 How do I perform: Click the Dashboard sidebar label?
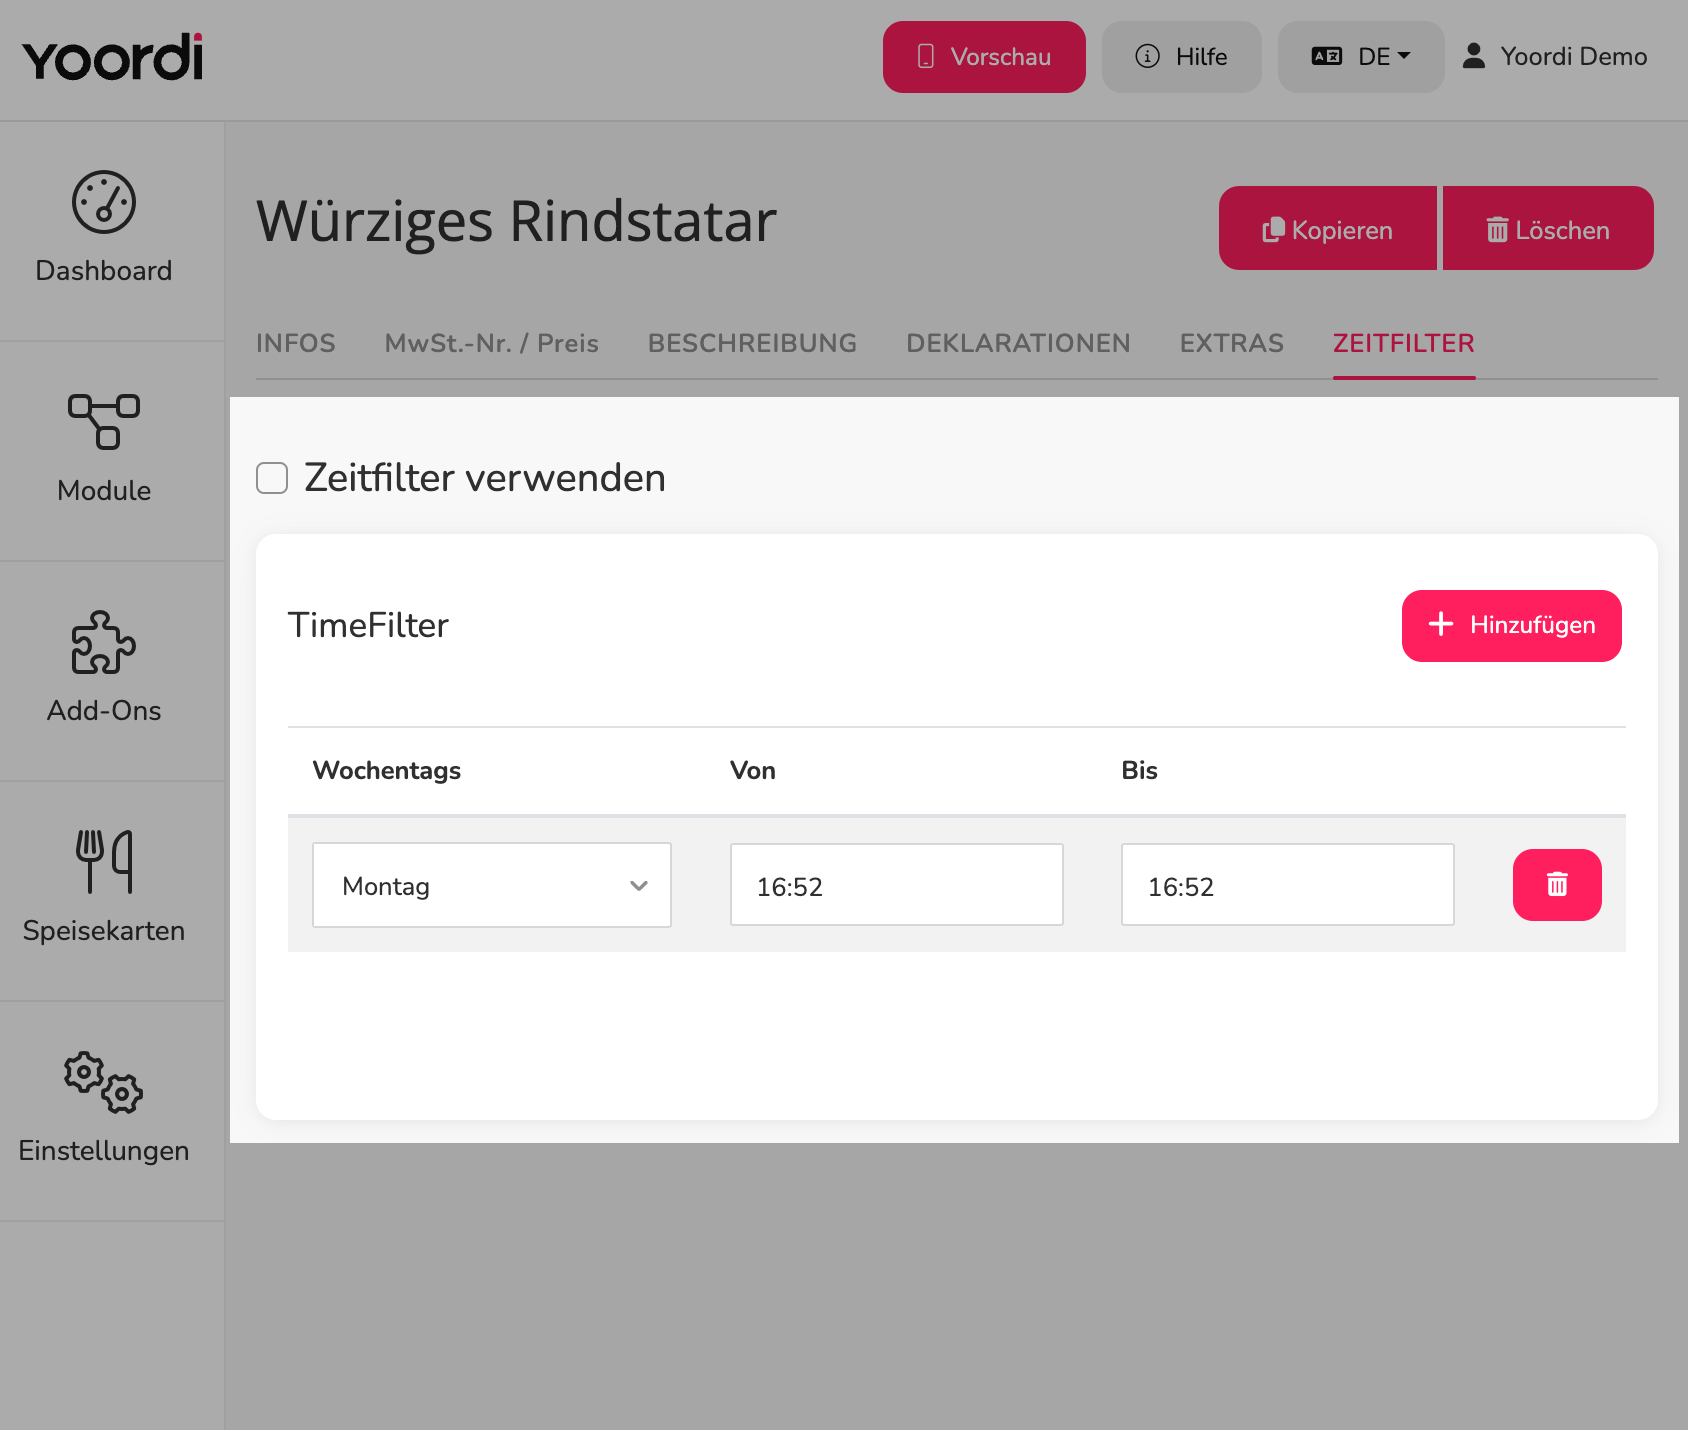click(x=104, y=271)
